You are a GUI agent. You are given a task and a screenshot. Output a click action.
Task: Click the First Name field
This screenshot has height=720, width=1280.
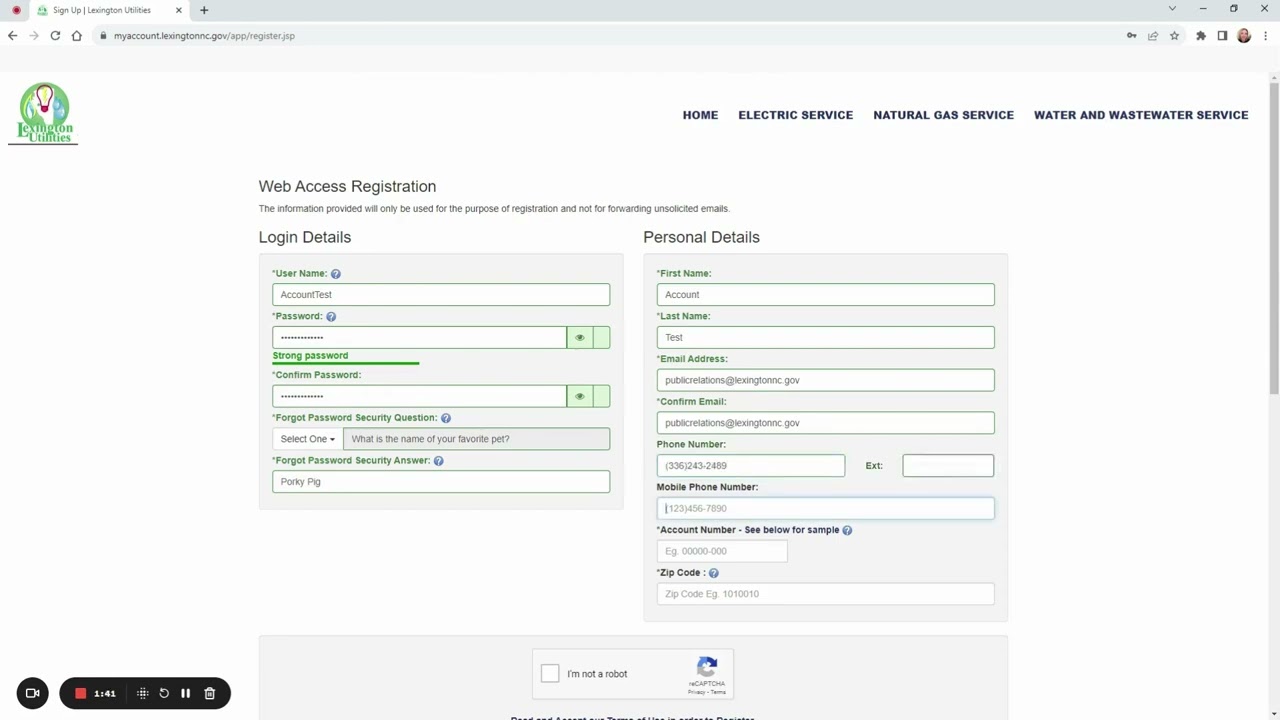coord(826,295)
